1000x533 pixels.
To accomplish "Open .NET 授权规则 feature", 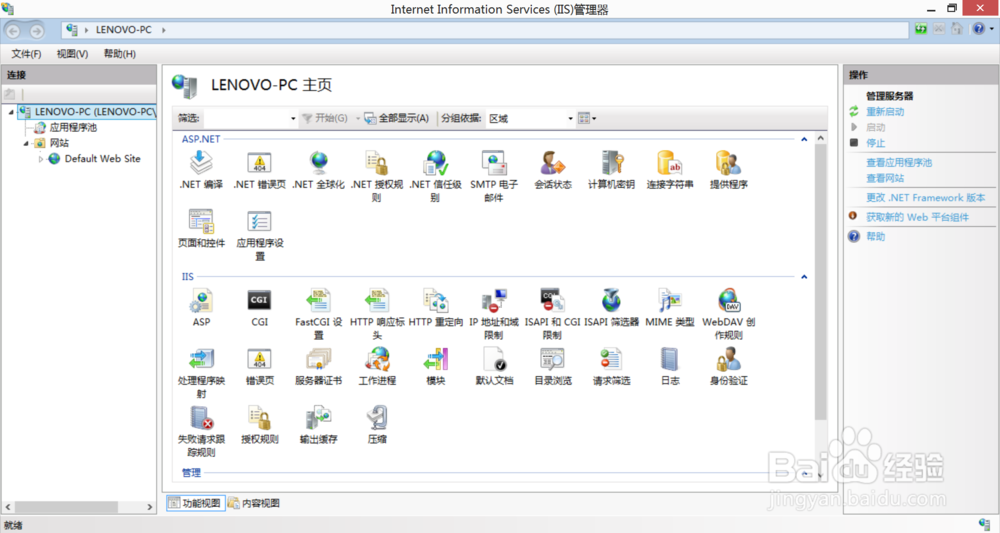I will point(377,177).
